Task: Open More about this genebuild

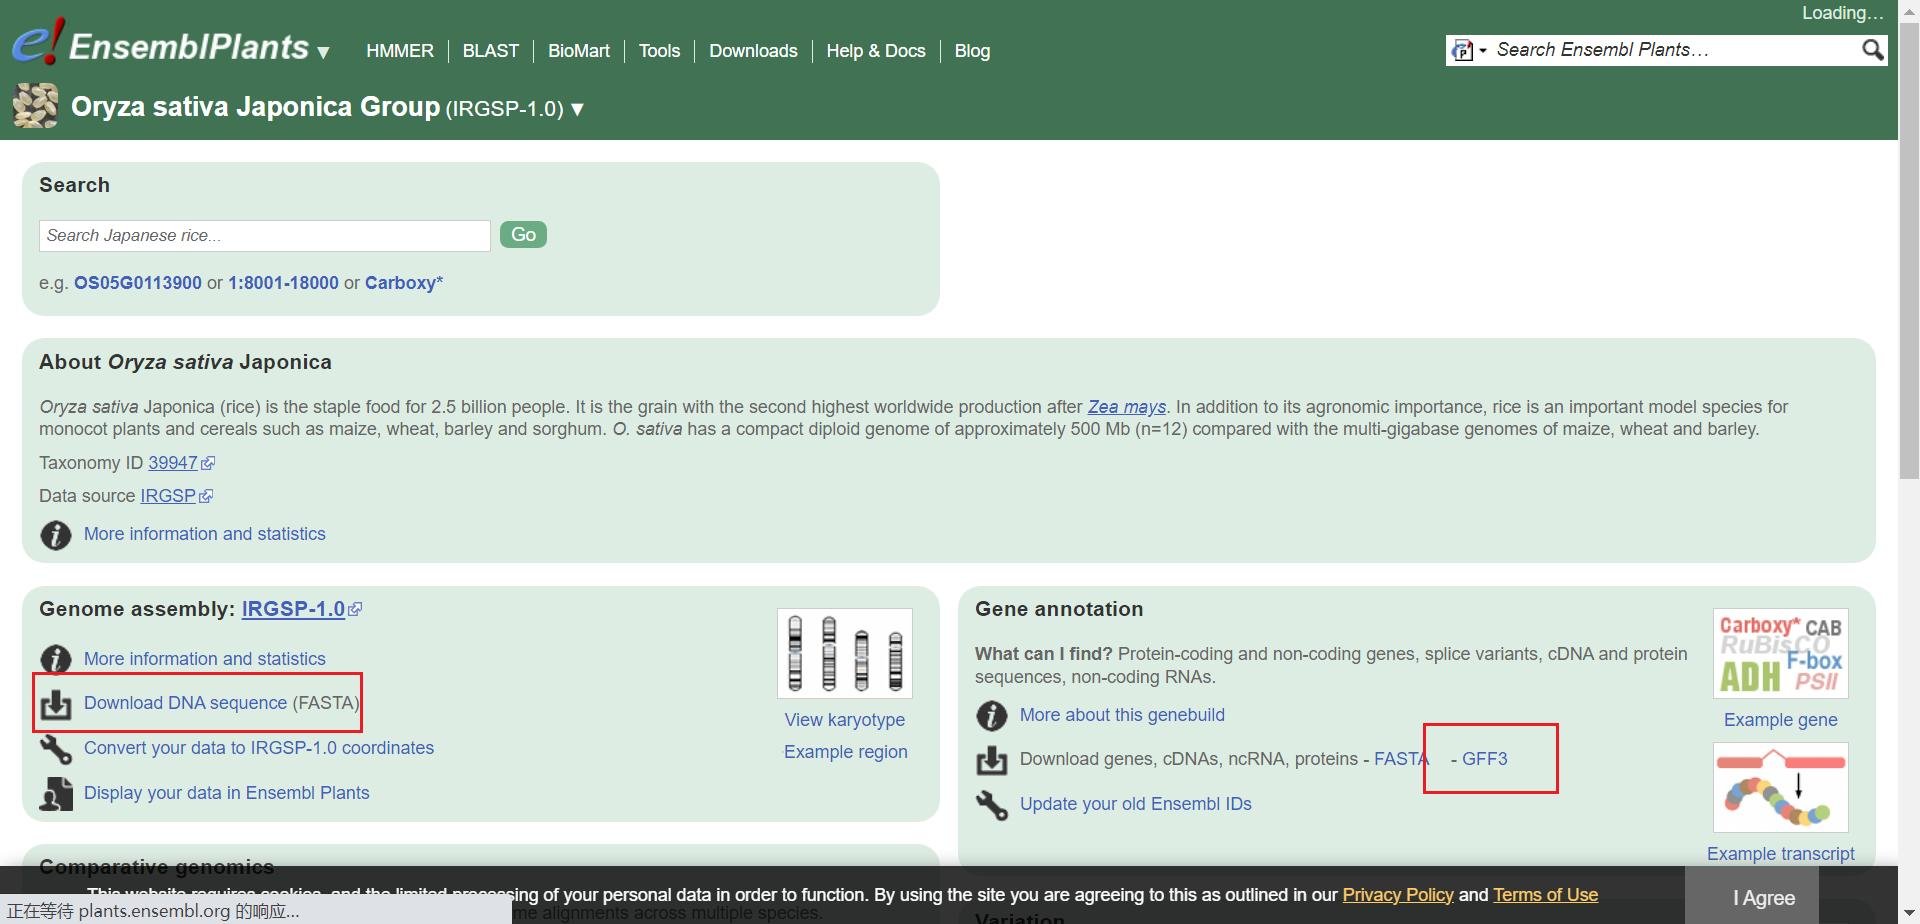Action: point(1122,715)
